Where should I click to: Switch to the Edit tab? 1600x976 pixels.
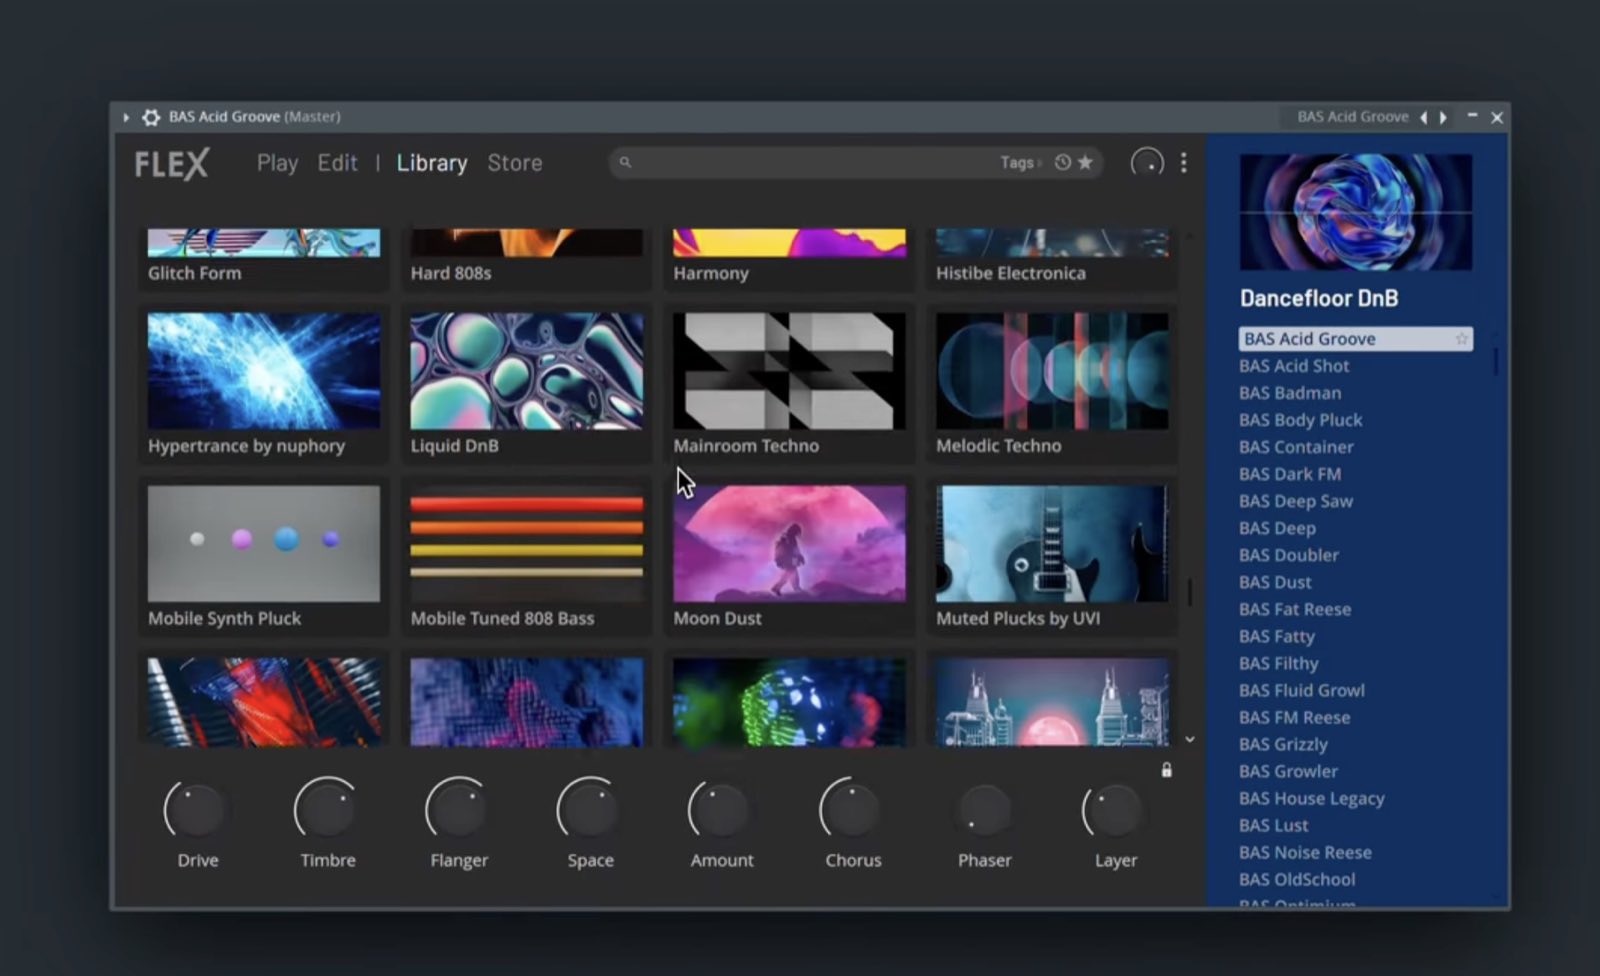coord(337,163)
